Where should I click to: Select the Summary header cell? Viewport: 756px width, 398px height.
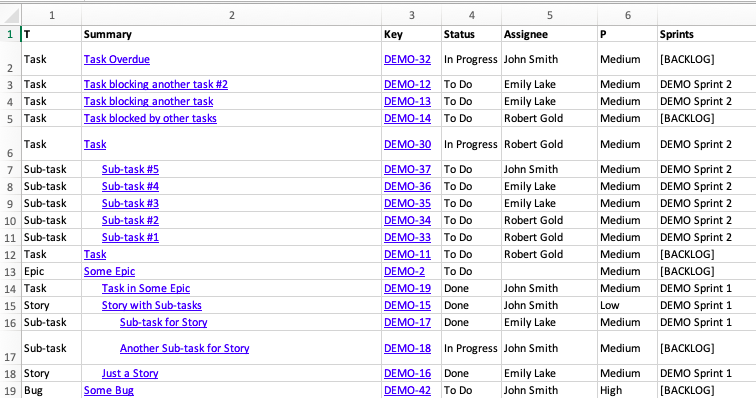(231, 34)
